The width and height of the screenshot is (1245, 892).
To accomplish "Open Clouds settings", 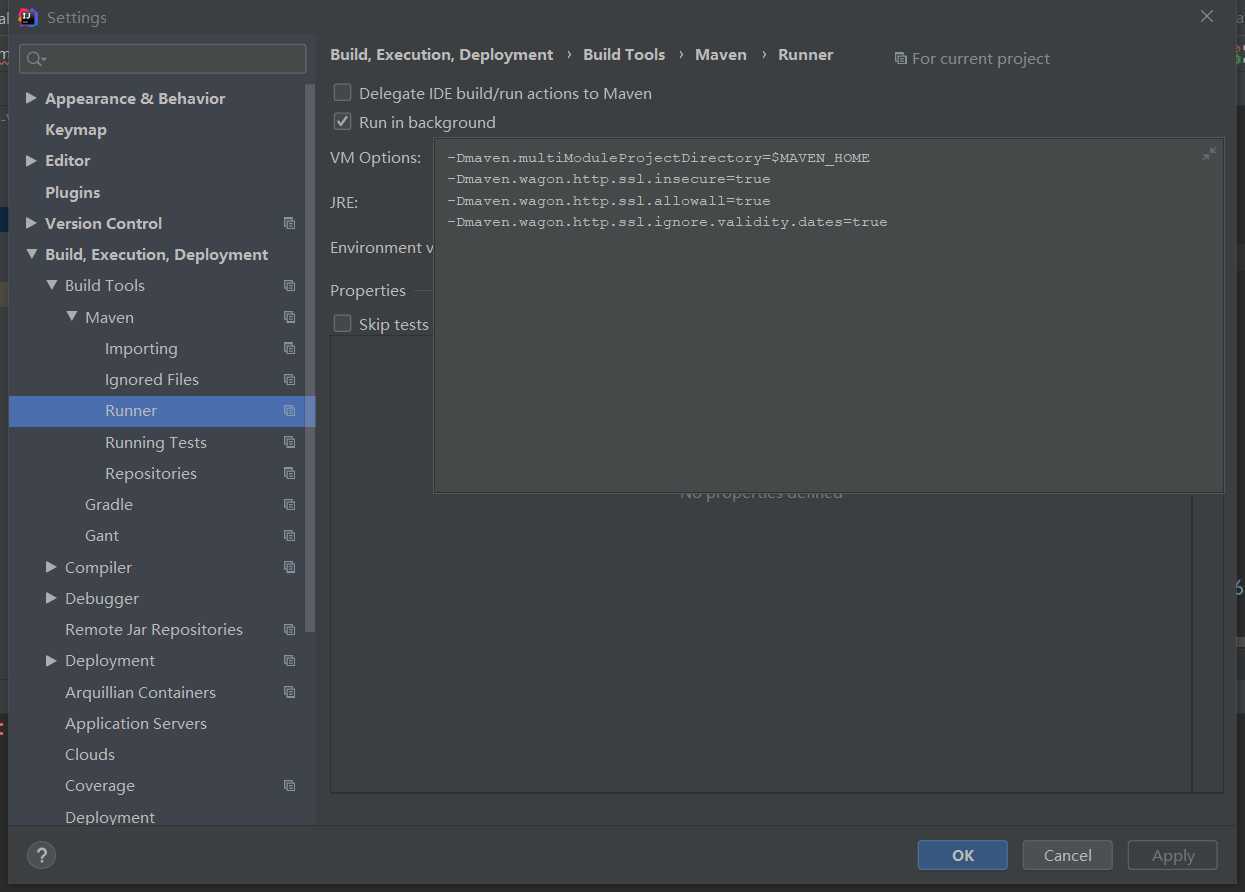I will click(x=90, y=754).
